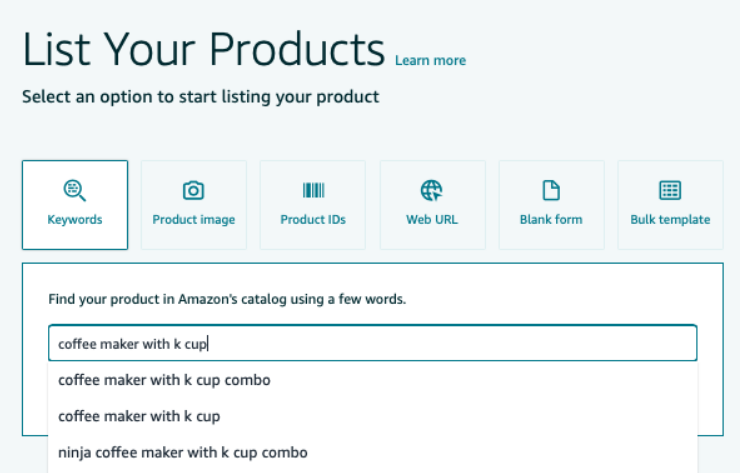
Task: Select the Product image tab label
Action: tap(193, 220)
